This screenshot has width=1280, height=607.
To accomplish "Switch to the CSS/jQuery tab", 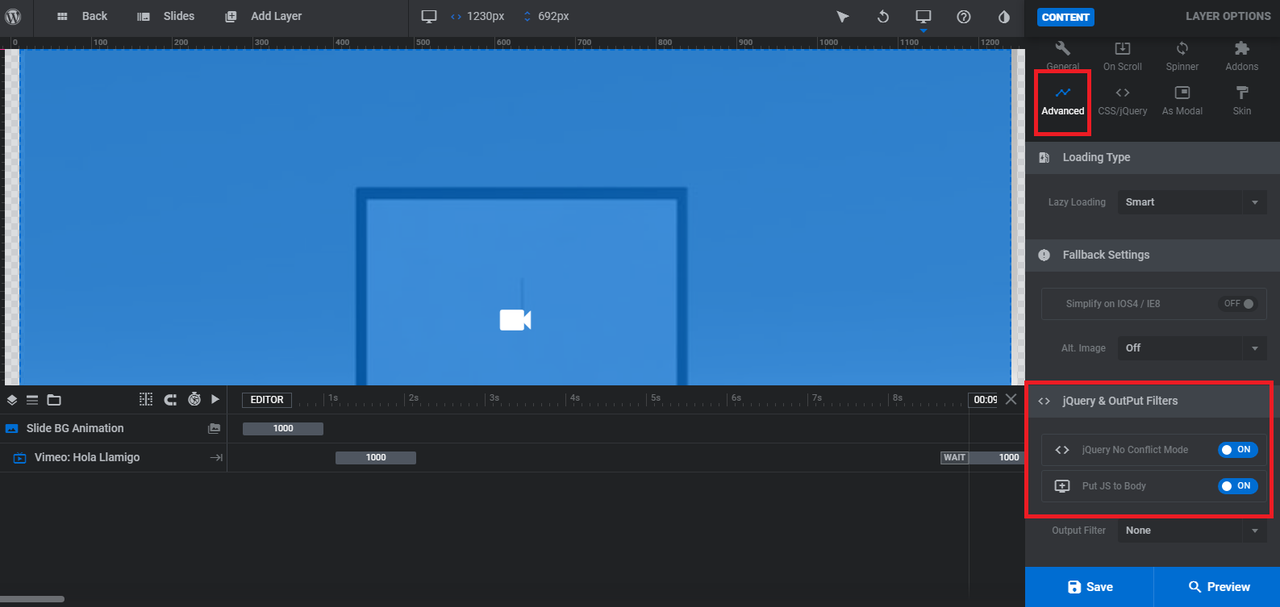I will click(1122, 100).
